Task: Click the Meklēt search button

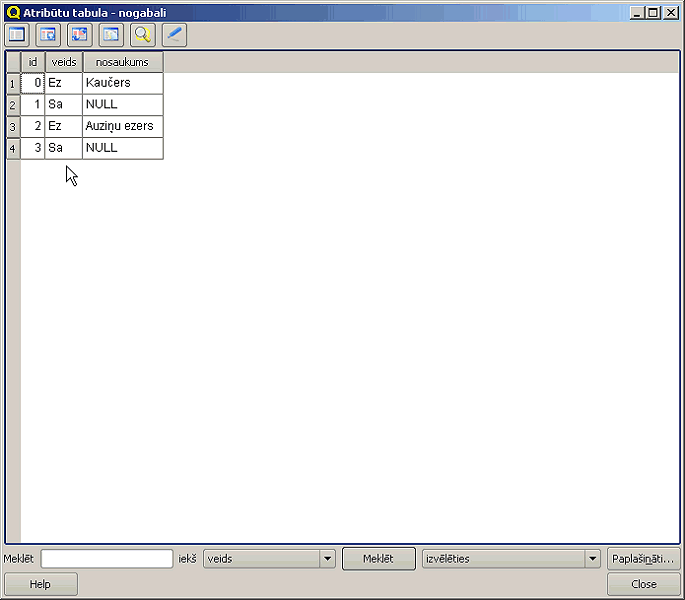Action: tap(378, 558)
